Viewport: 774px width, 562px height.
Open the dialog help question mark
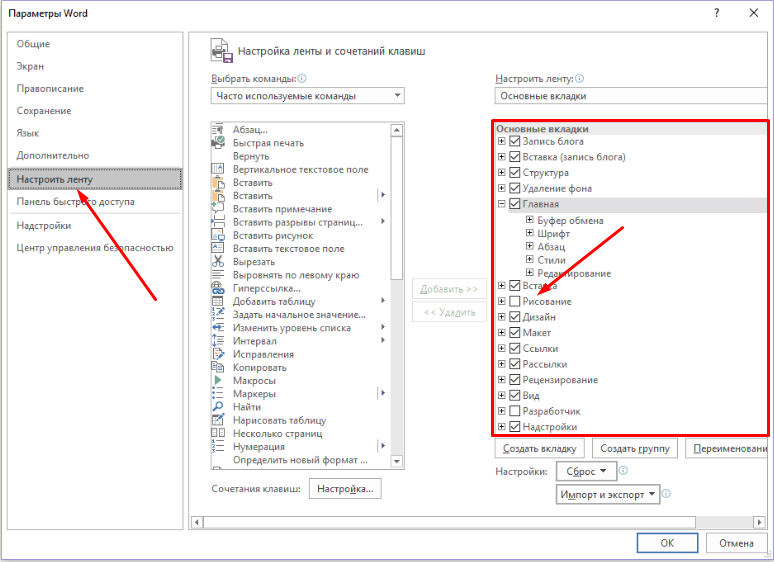pos(717,13)
